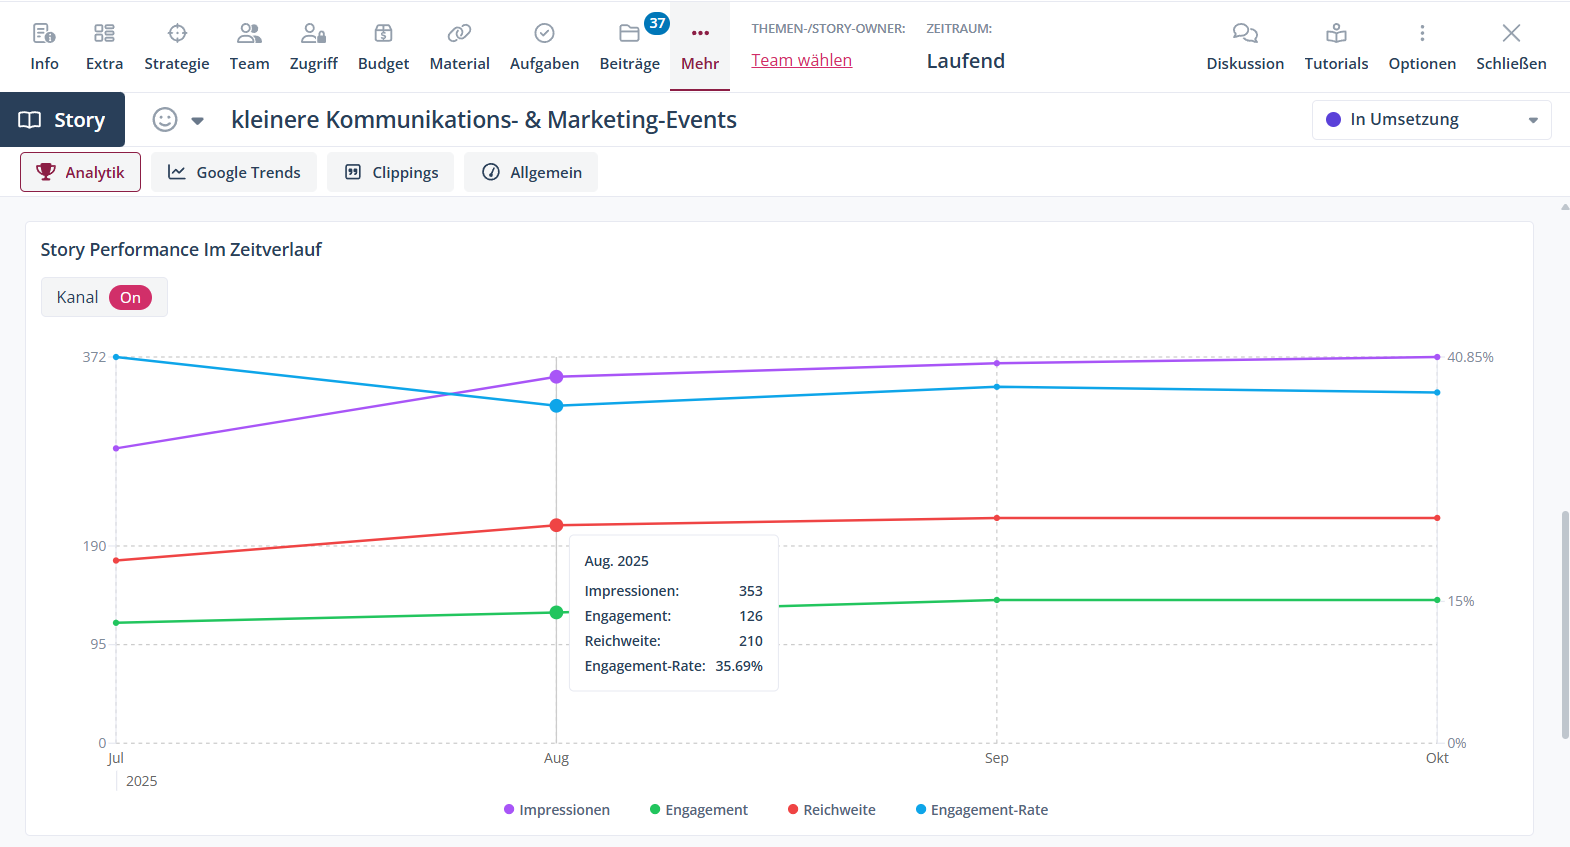Open the Diskussion chat icon
Viewport: 1570px width, 847px height.
click(x=1245, y=34)
